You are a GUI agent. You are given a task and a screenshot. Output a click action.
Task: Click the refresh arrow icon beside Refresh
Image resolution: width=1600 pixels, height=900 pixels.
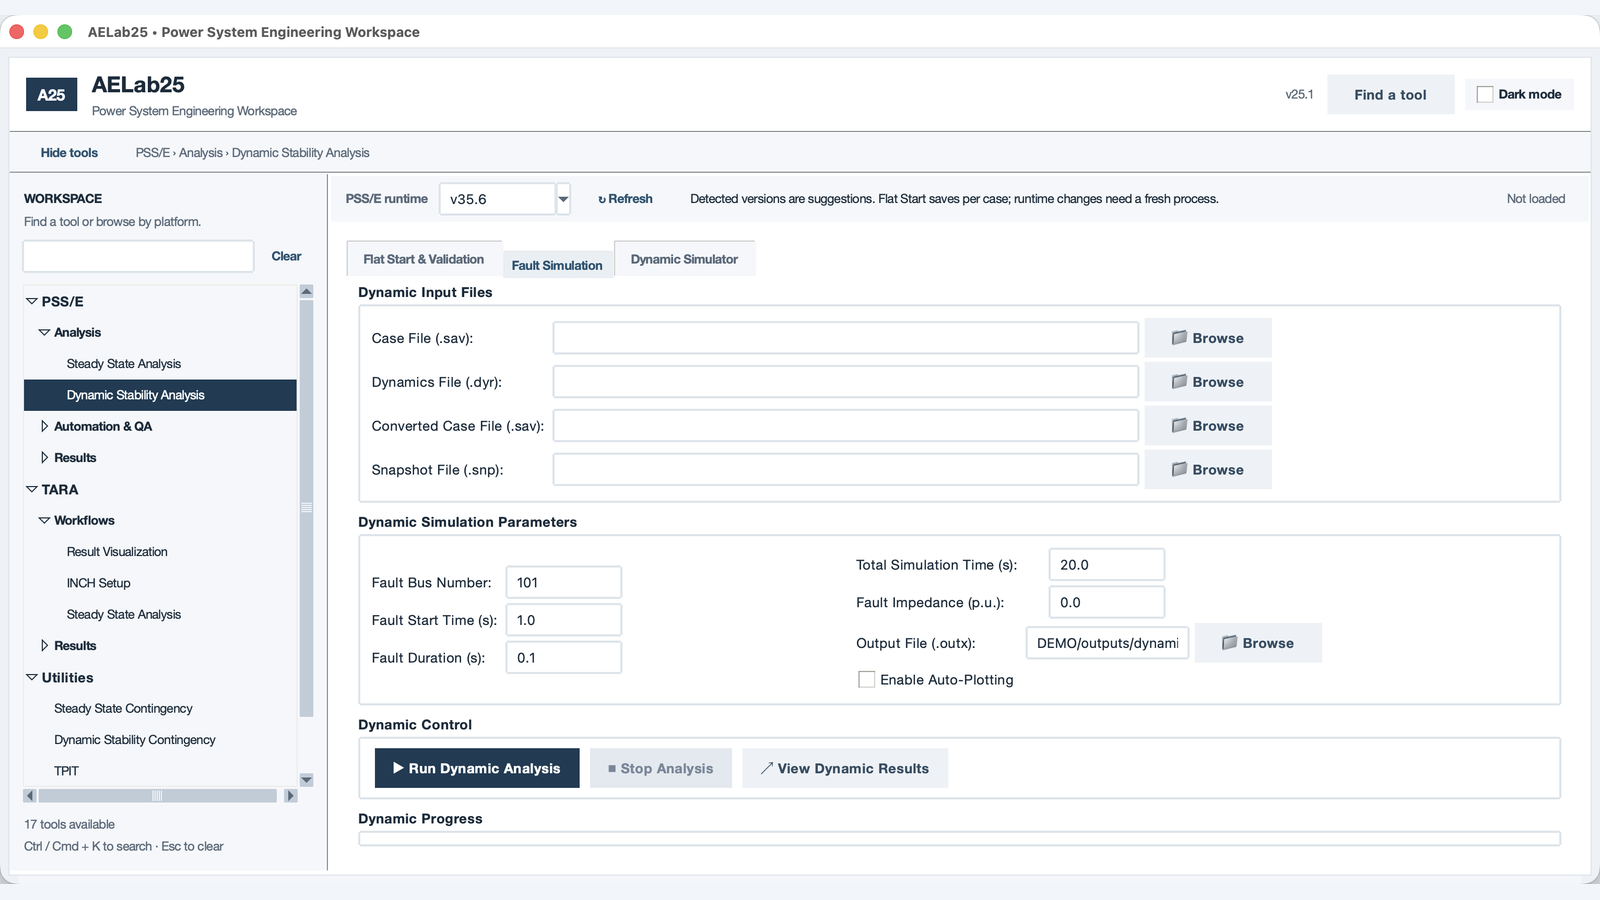click(x=602, y=200)
